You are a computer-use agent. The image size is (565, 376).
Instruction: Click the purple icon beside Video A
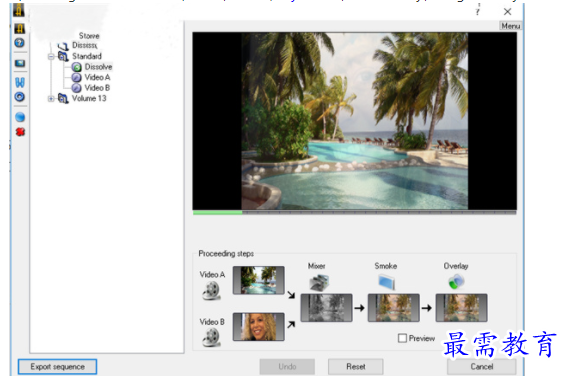76,77
